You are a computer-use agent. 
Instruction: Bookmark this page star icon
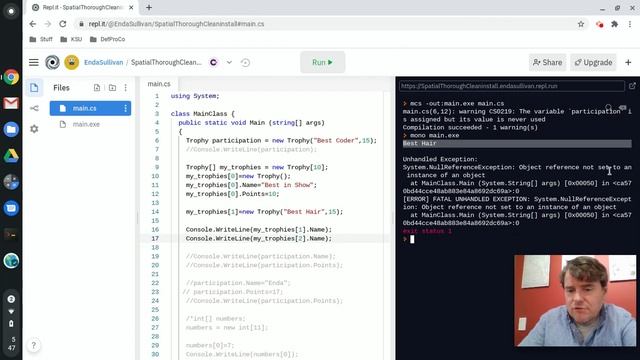(x=581, y=24)
